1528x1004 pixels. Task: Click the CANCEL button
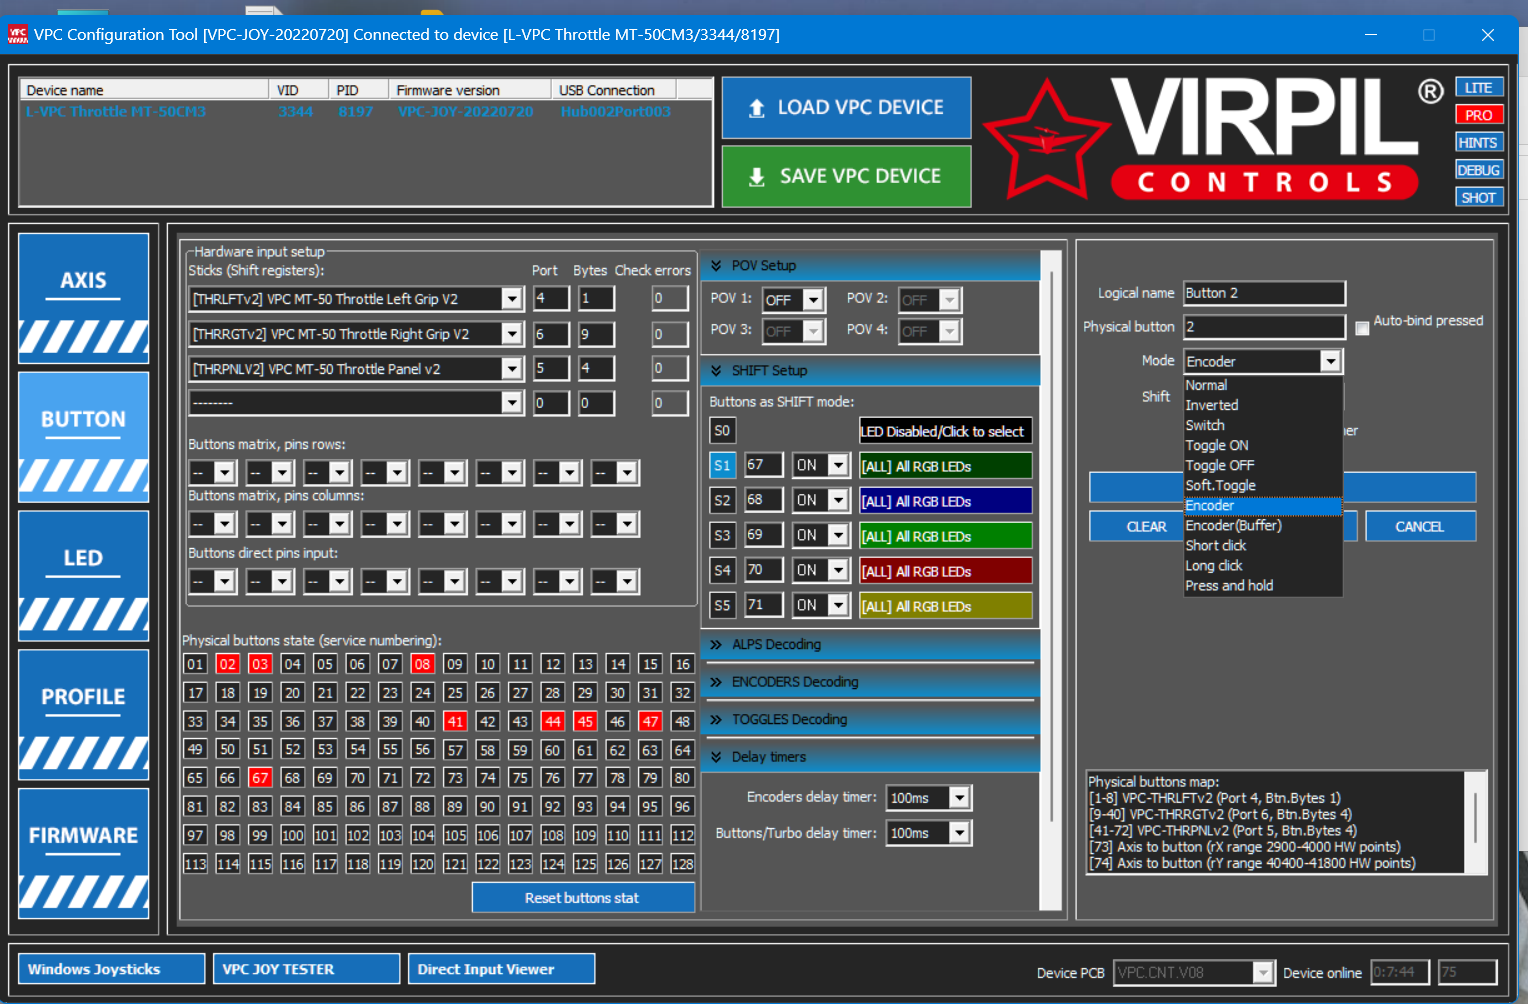click(x=1420, y=527)
